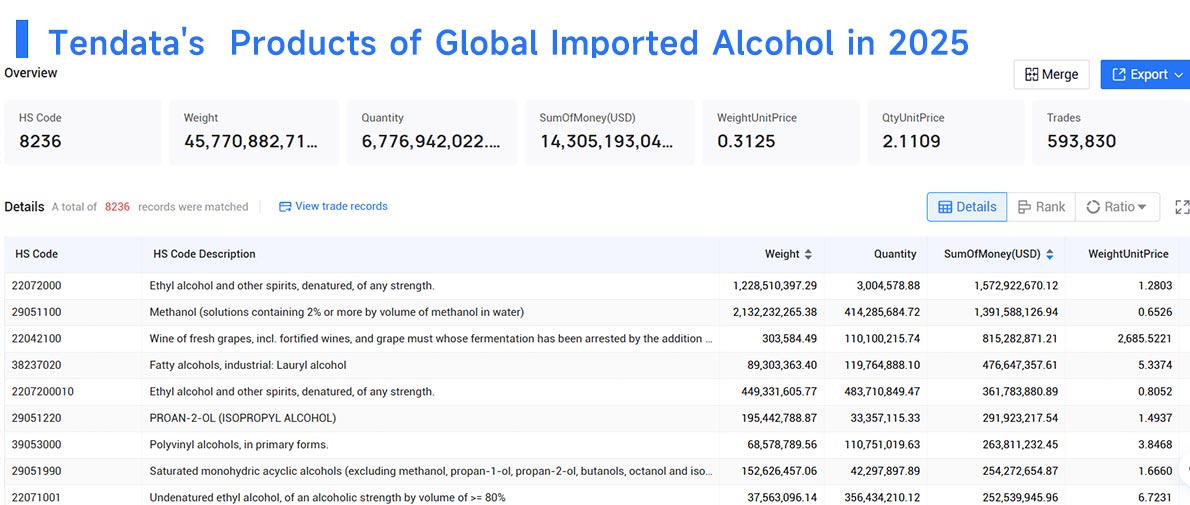Click the SumOfMoney(USD) overview card
The width and height of the screenshot is (1190, 505).
tap(609, 132)
